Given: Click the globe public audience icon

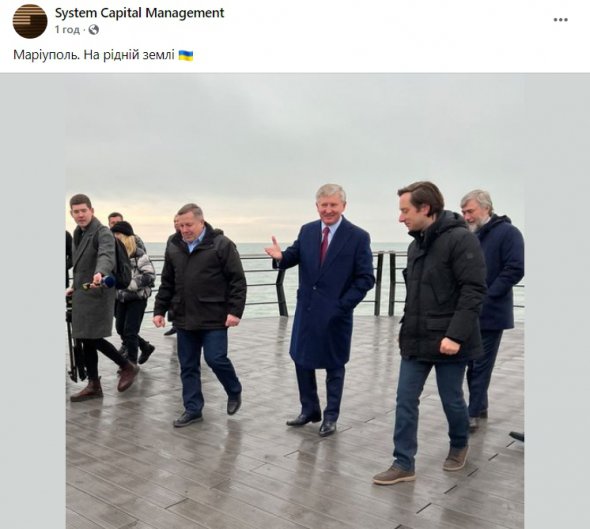Looking at the screenshot, I should pos(94,30).
